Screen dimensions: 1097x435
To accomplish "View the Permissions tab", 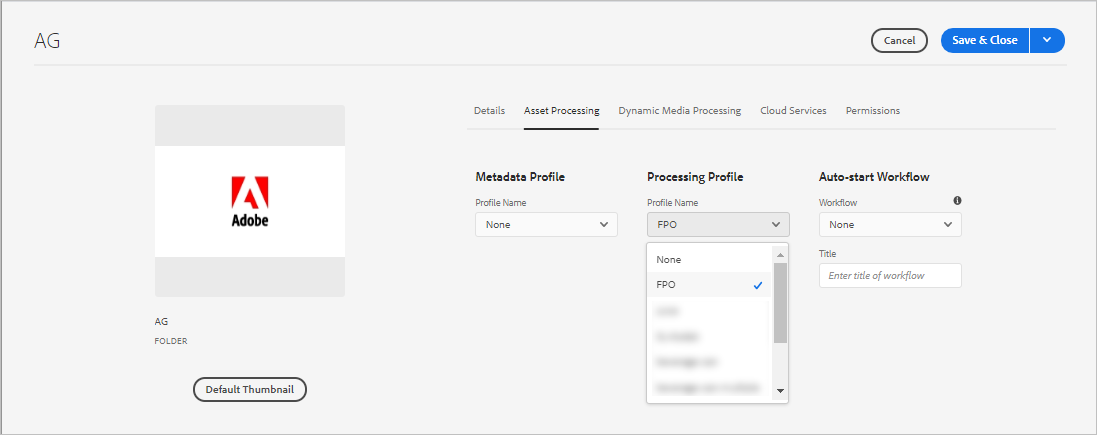I will pos(873,111).
